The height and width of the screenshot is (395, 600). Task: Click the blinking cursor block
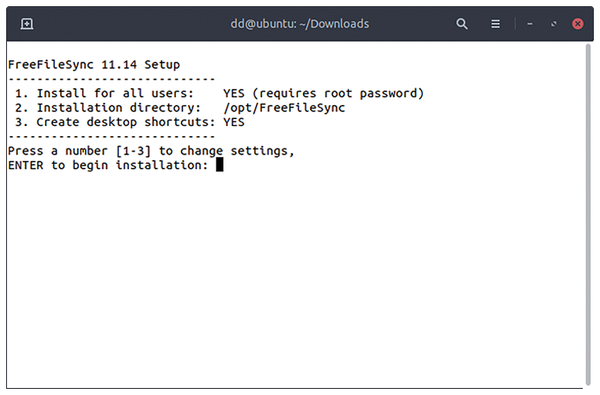pyautogui.click(x=220, y=165)
